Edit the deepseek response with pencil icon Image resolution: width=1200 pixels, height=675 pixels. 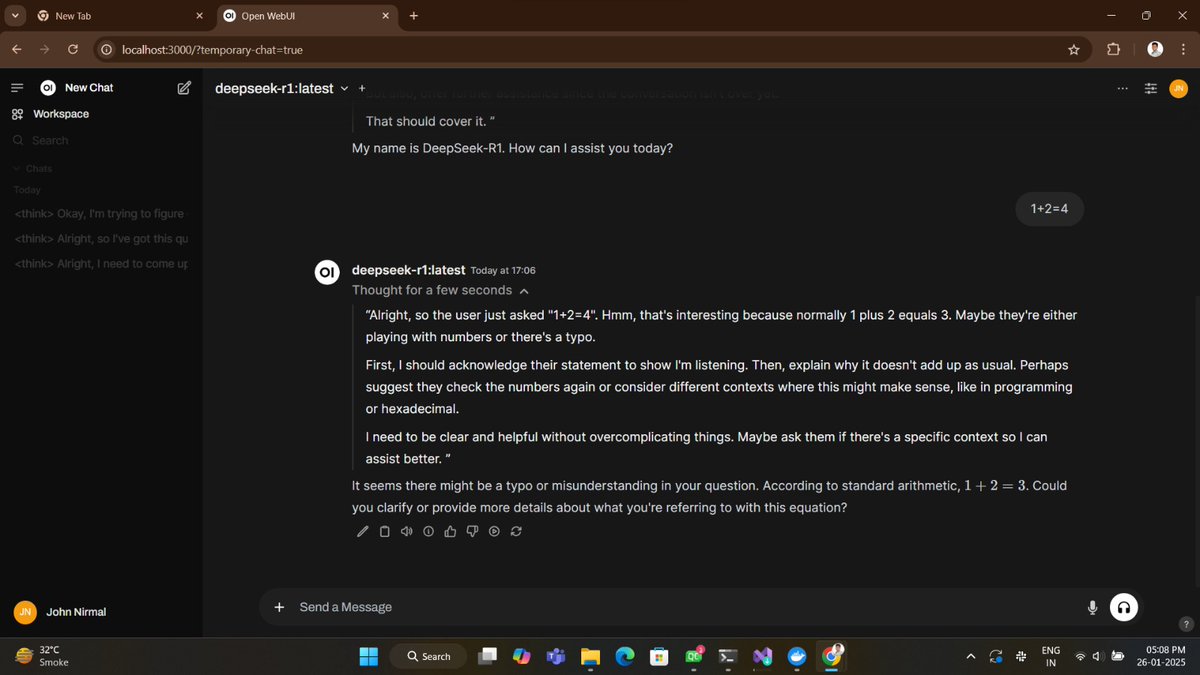coord(363,531)
